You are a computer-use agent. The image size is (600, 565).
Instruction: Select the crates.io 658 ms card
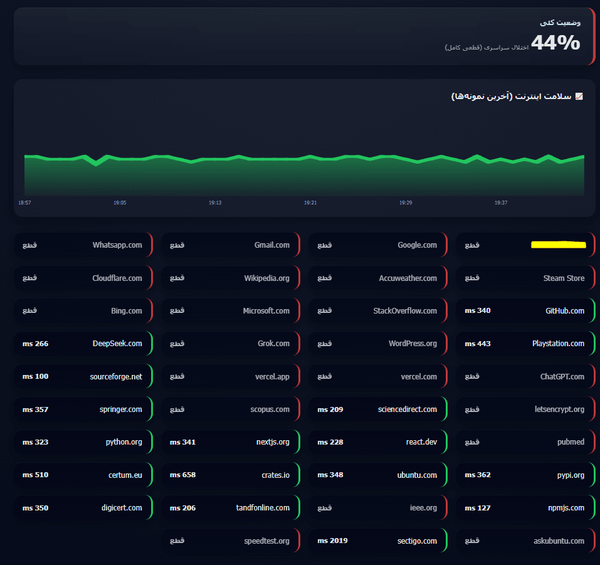click(231, 475)
